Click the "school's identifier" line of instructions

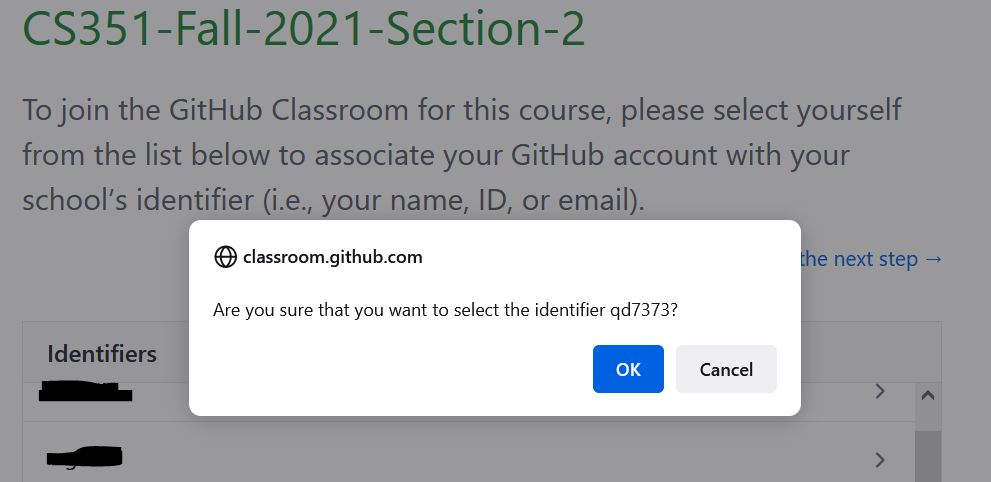[x=332, y=200]
